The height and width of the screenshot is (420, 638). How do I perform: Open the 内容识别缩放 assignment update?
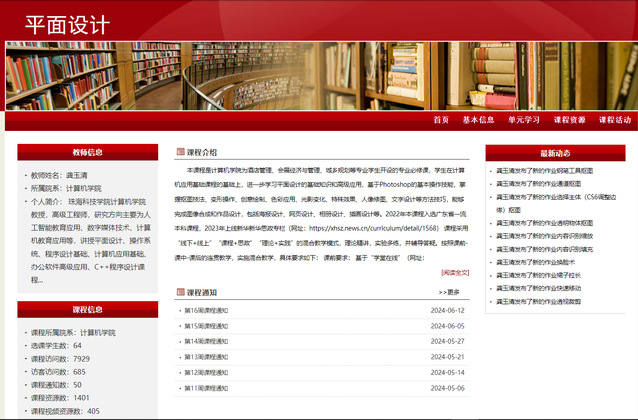(x=544, y=236)
